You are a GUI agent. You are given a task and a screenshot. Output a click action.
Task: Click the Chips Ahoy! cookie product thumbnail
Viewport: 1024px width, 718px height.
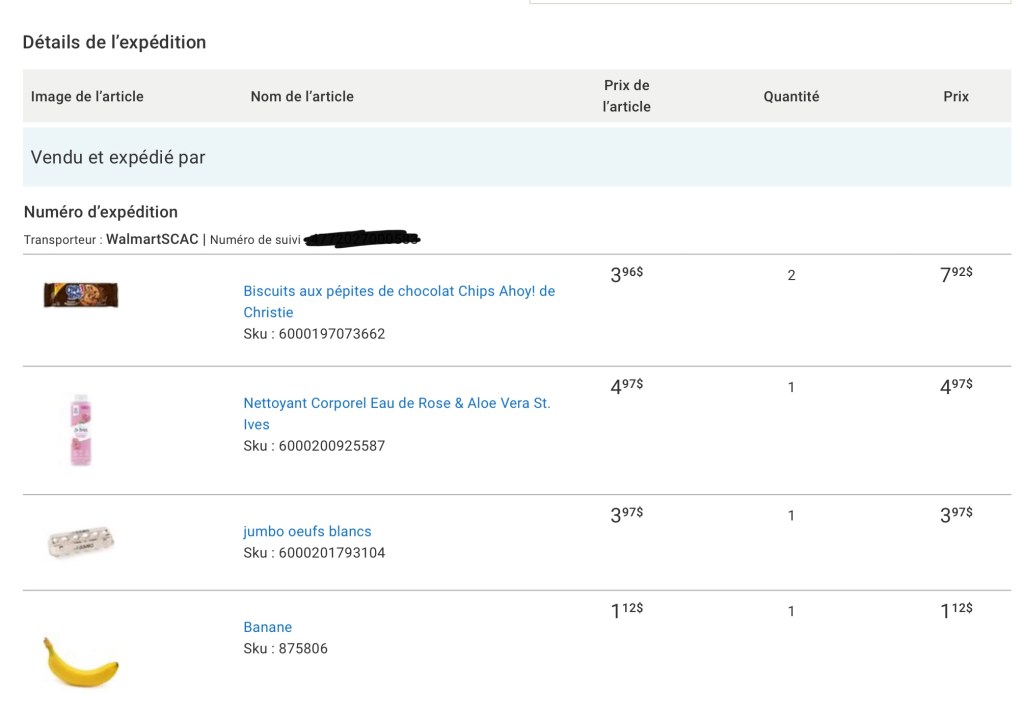coord(81,295)
